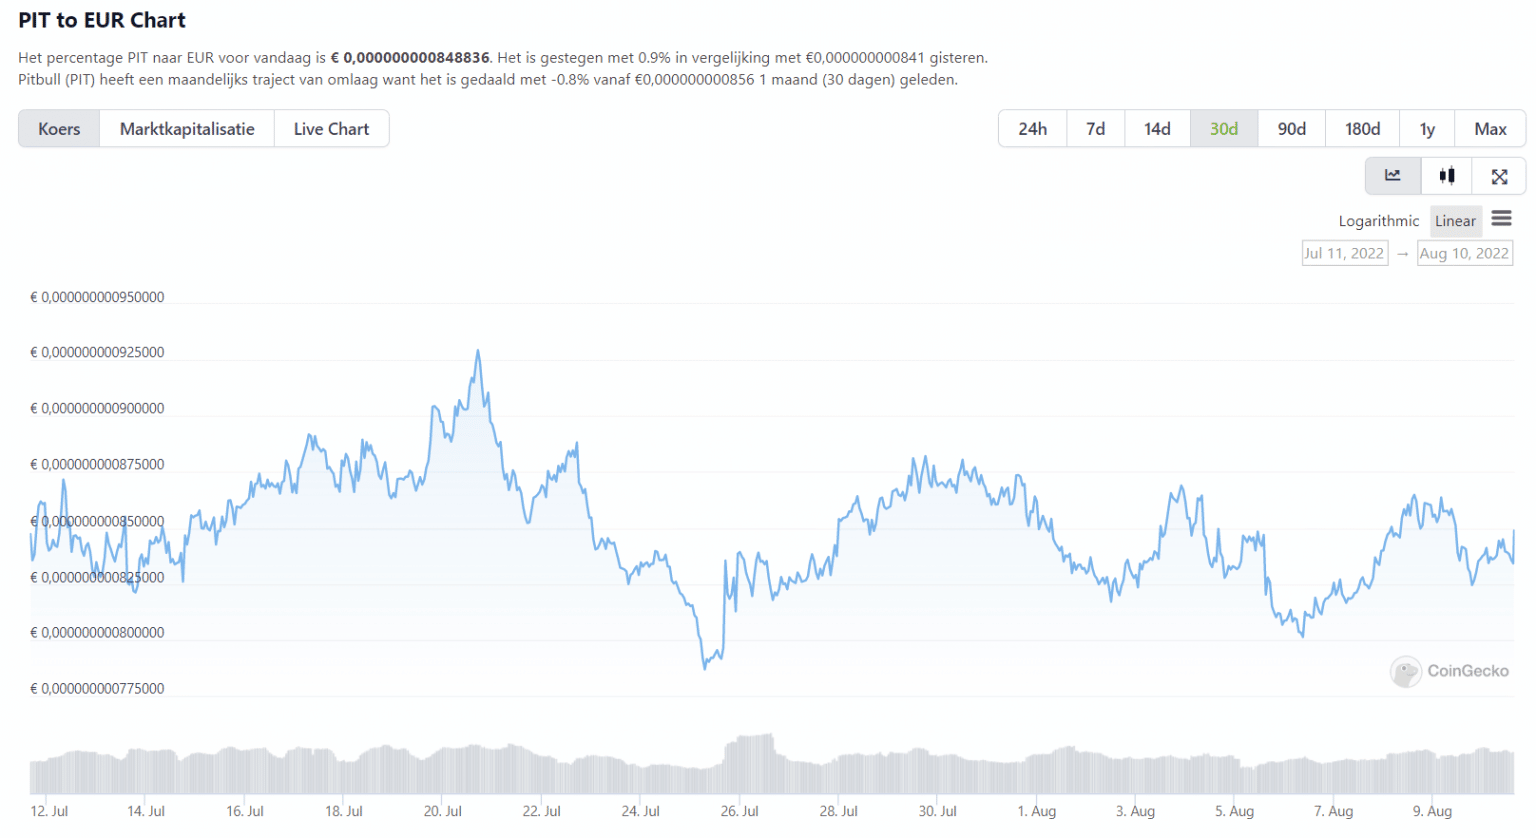Select the Marktkapitalisatie tab
Image resolution: width=1536 pixels, height=838 pixels.
pos(187,129)
